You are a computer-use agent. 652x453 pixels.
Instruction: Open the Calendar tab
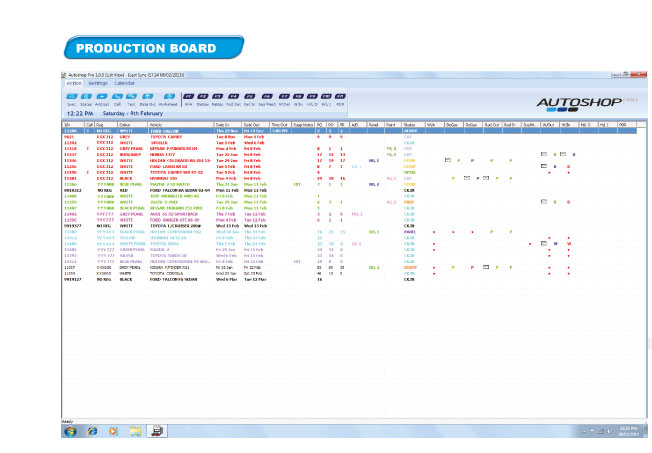tap(124, 83)
